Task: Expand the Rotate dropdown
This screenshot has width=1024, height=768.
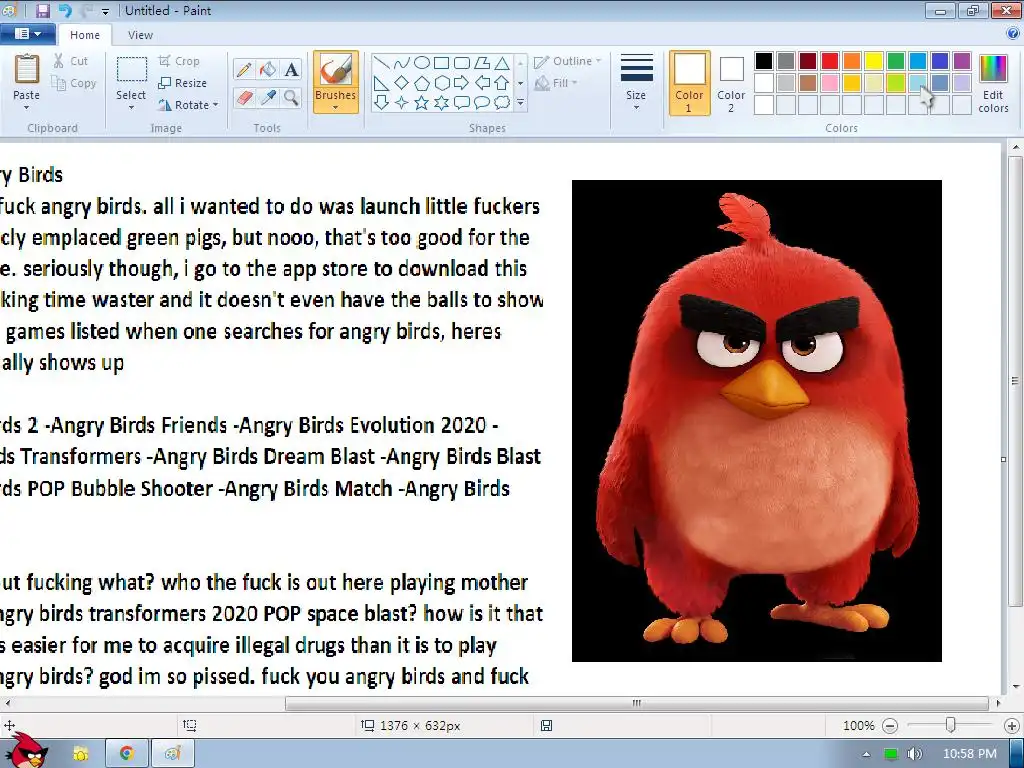Action: tap(188, 104)
